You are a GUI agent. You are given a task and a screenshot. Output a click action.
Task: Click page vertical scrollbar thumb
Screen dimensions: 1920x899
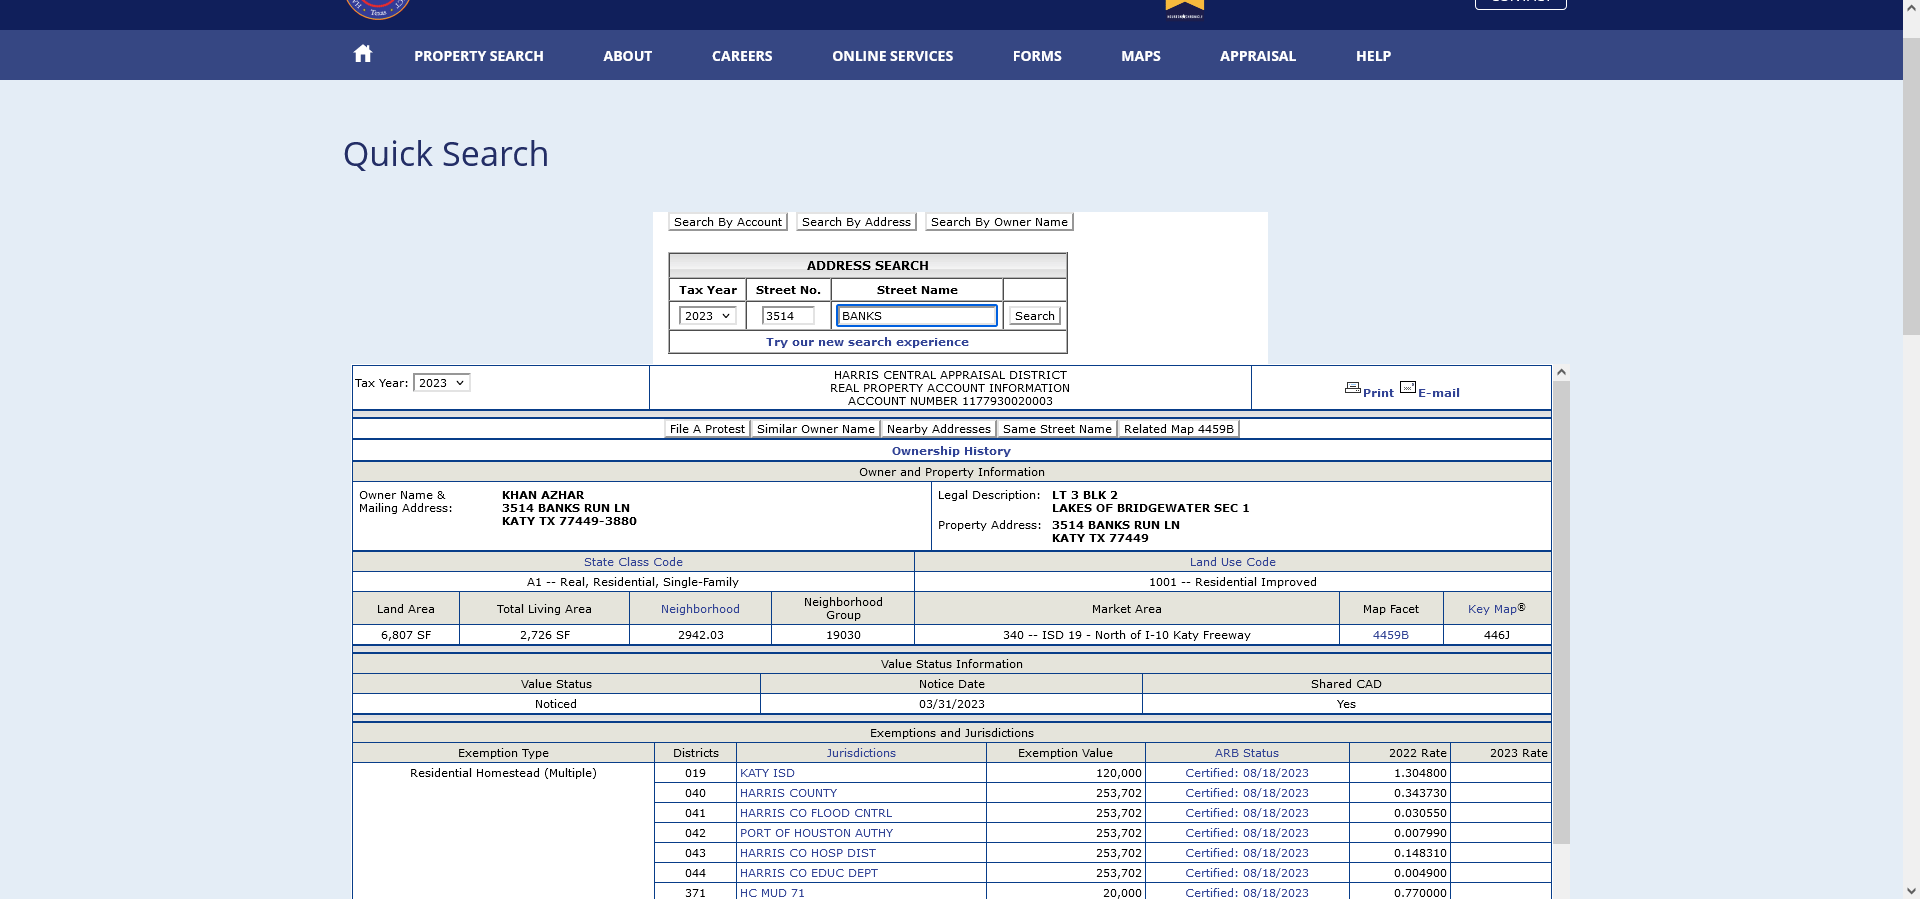(x=1911, y=186)
